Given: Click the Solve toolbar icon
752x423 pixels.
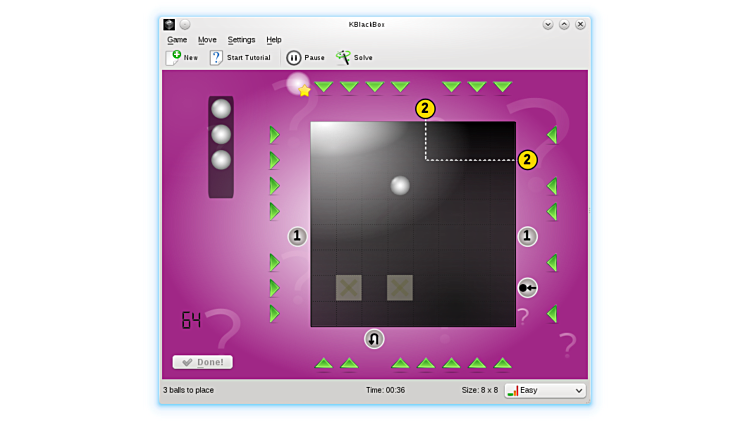Looking at the screenshot, I should pyautogui.click(x=344, y=58).
